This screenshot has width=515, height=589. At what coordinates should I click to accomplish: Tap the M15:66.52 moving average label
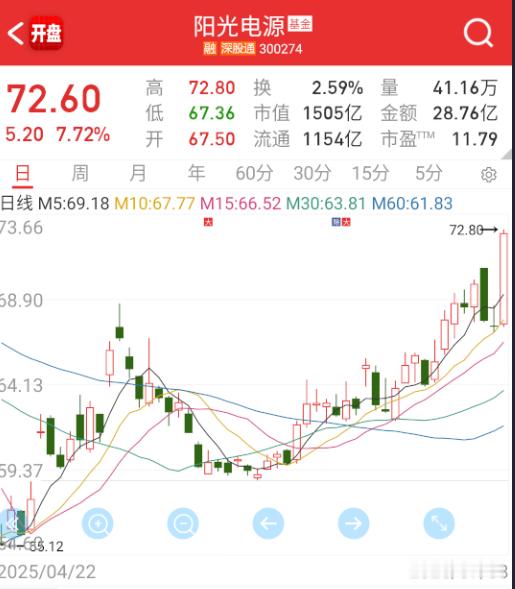pyautogui.click(x=240, y=204)
